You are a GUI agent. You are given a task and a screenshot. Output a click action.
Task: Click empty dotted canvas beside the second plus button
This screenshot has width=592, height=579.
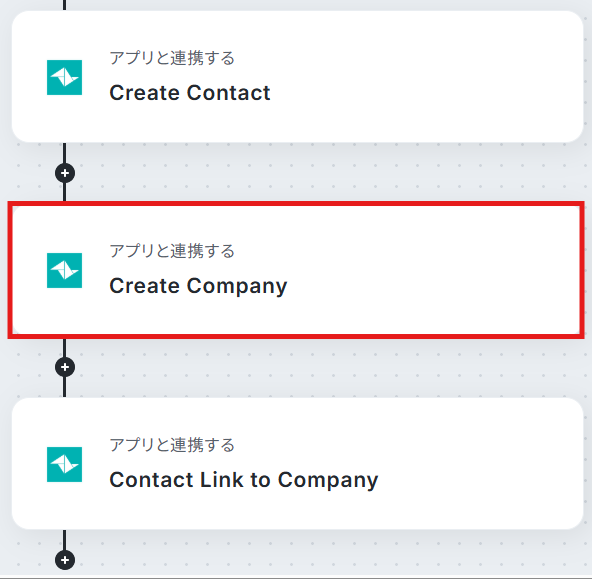[302, 367]
